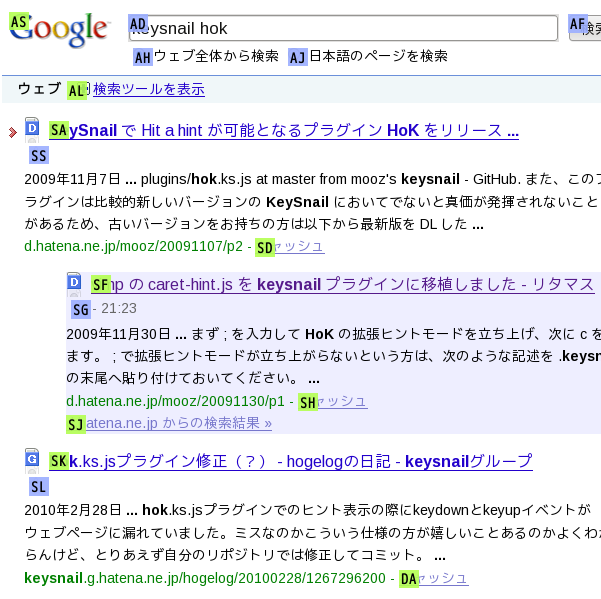Open the "hok.ks.jsプラグイン修正" hogelog result
The height and width of the screenshot is (599, 601).
(291, 462)
